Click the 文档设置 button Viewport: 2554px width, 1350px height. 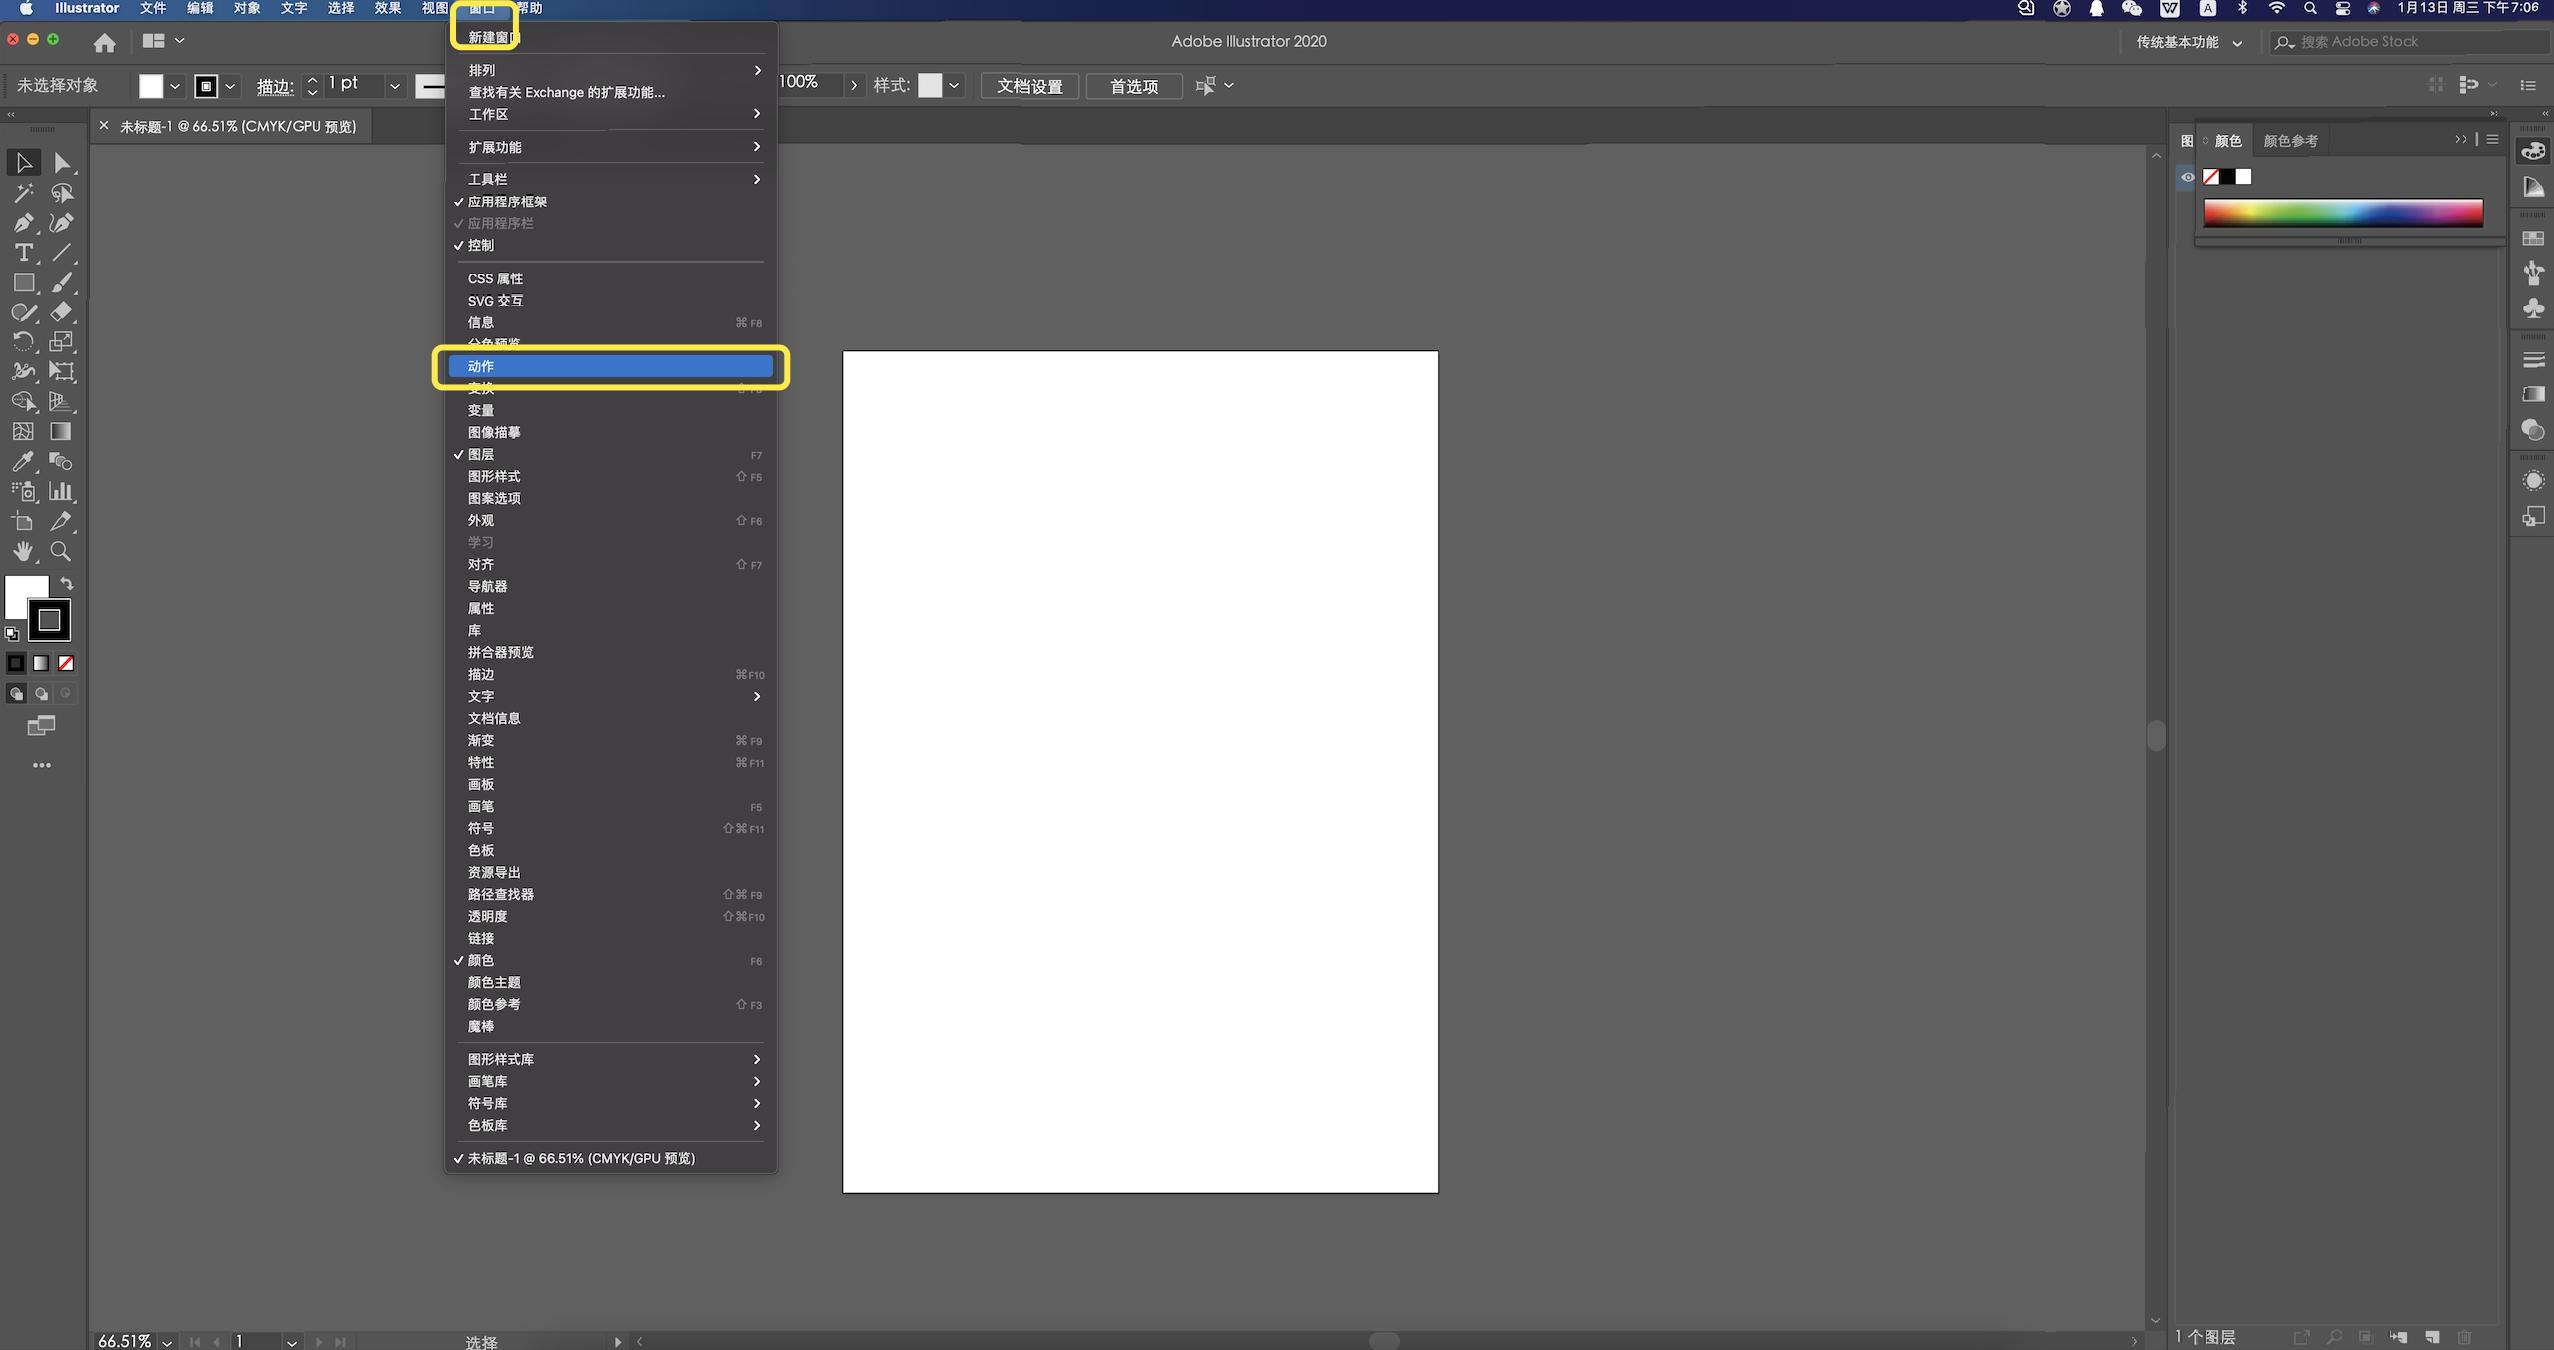point(1029,86)
